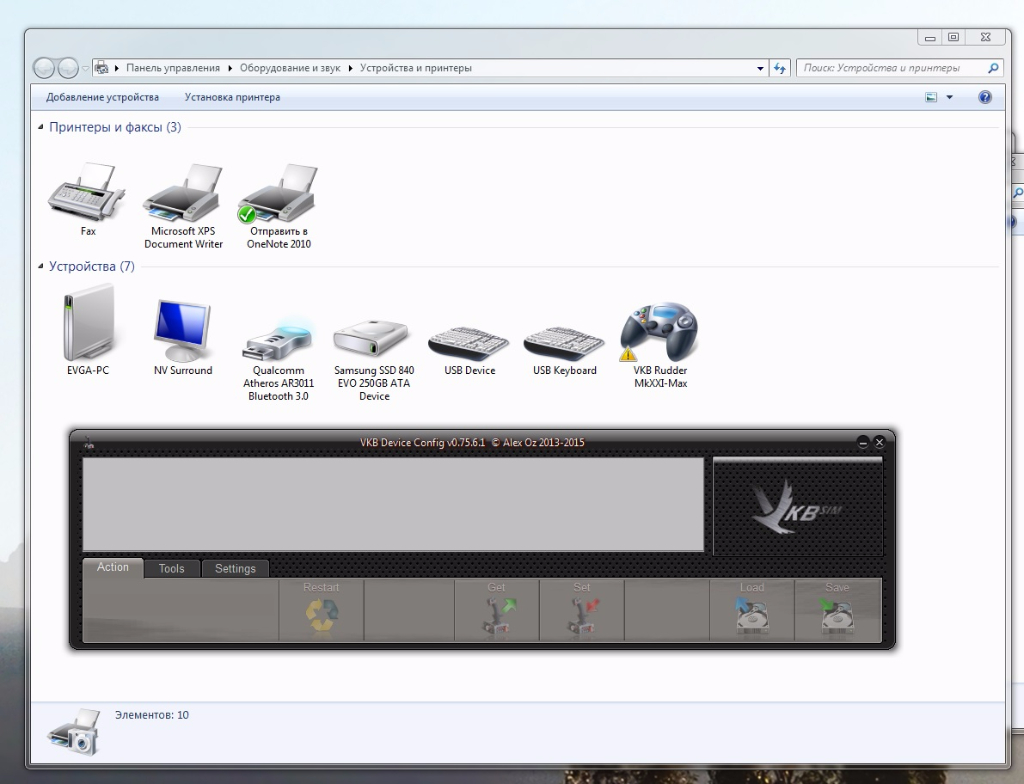This screenshot has width=1024, height=784.
Task: Click Установка принтера in the toolbar
Action: 232,97
